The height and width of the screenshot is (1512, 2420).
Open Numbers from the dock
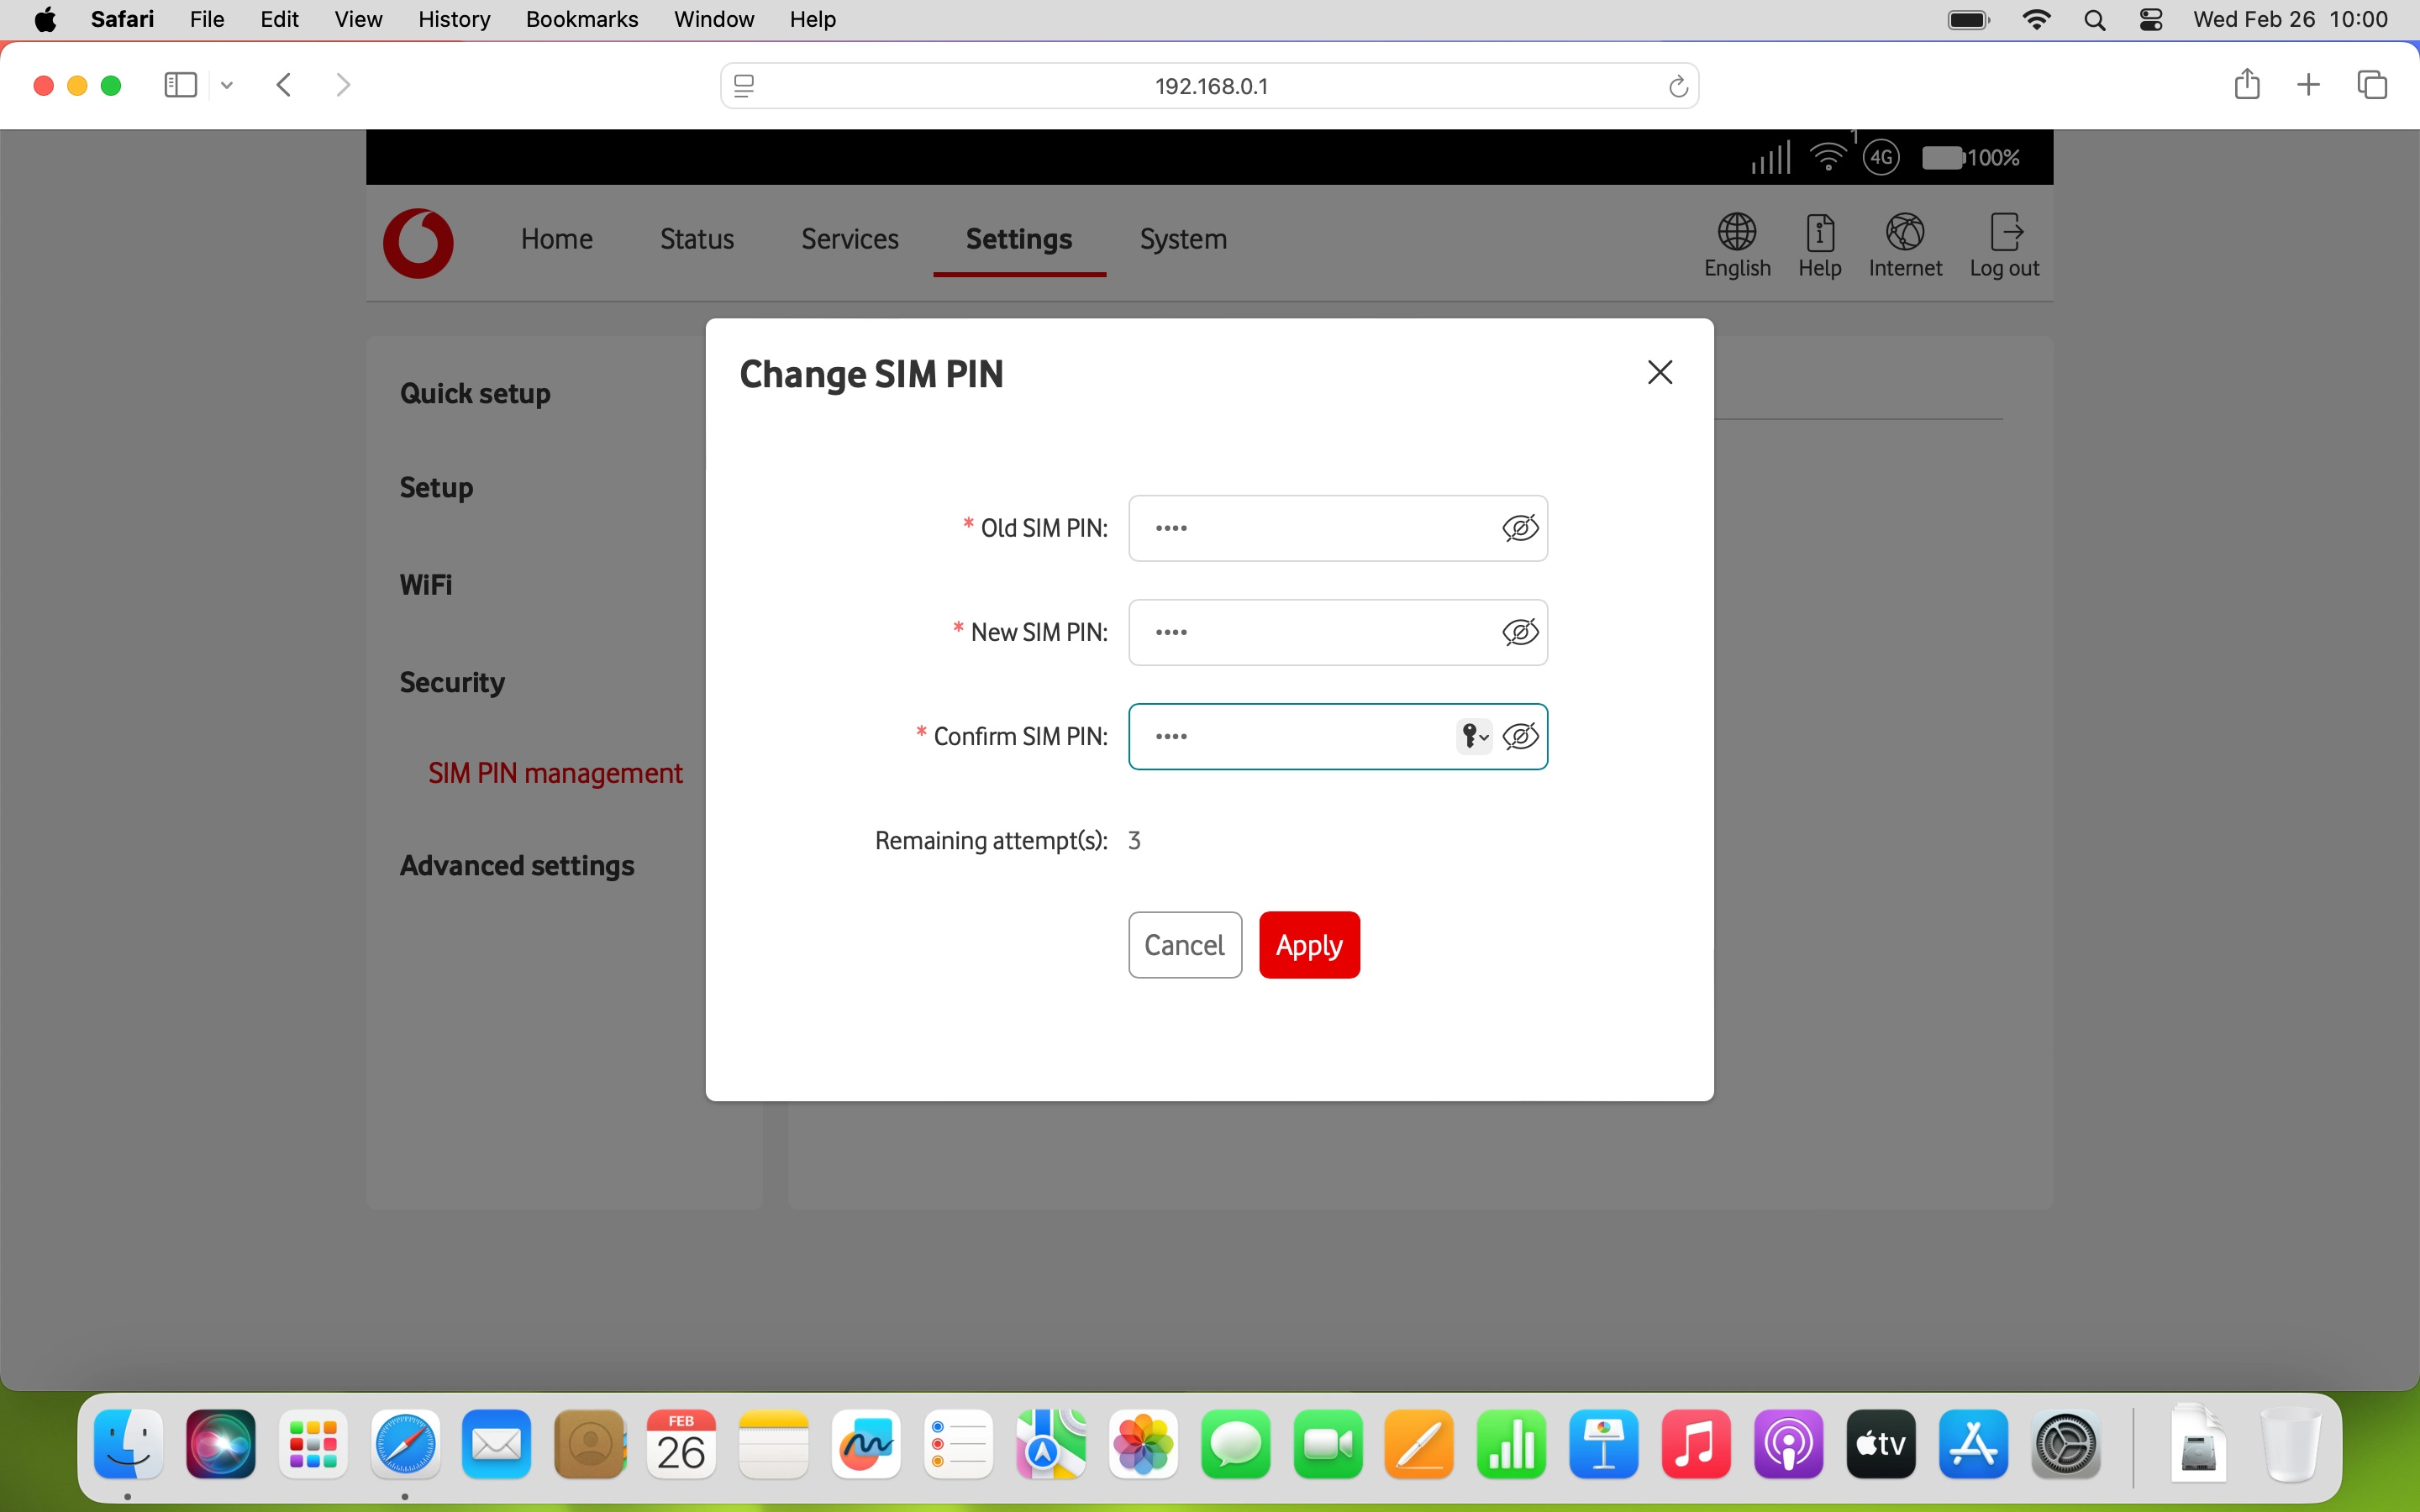(1511, 1444)
